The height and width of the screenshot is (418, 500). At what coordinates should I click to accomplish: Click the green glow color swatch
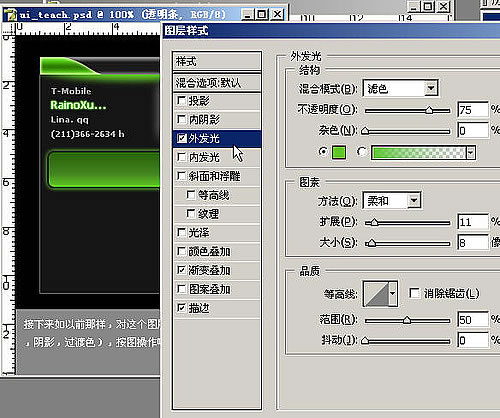[x=339, y=152]
